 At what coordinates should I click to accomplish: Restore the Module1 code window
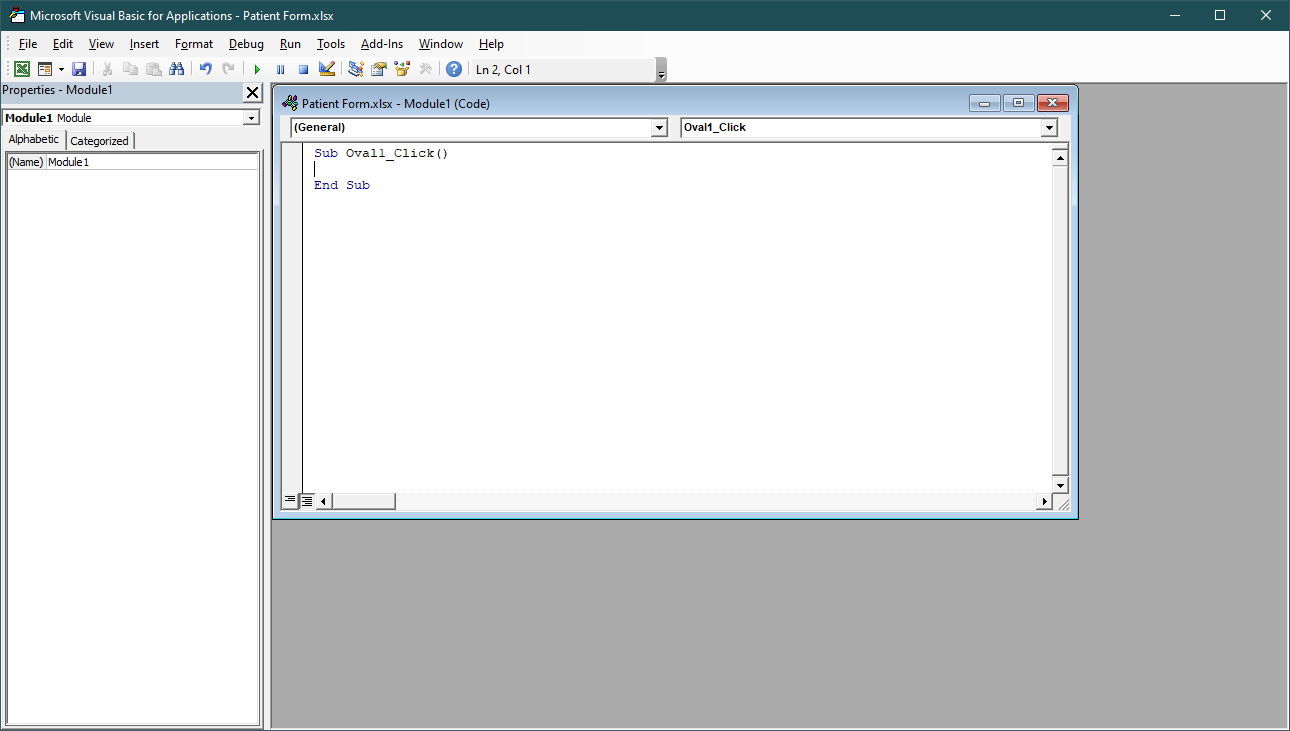(1018, 103)
